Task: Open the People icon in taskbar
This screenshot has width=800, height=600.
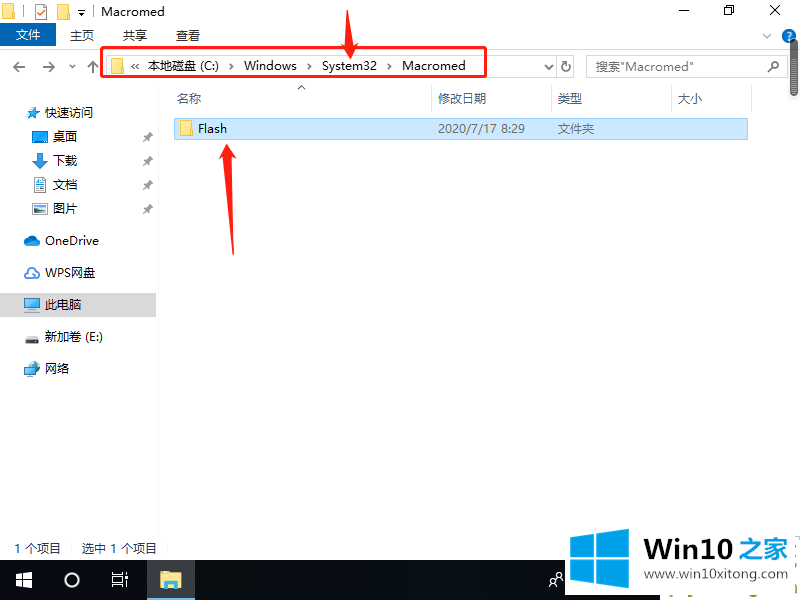Action: 556,580
